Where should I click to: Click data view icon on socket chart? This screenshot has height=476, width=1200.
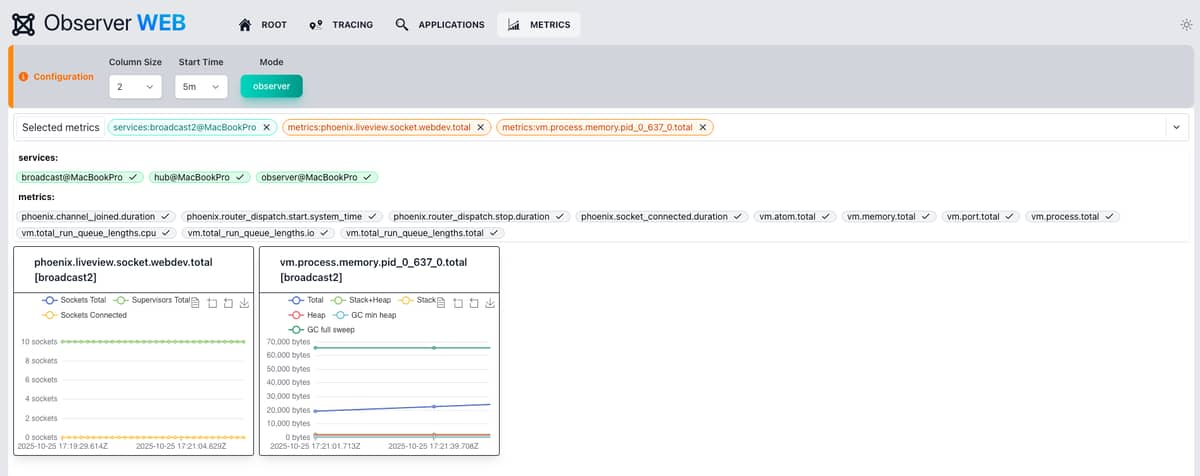196,303
